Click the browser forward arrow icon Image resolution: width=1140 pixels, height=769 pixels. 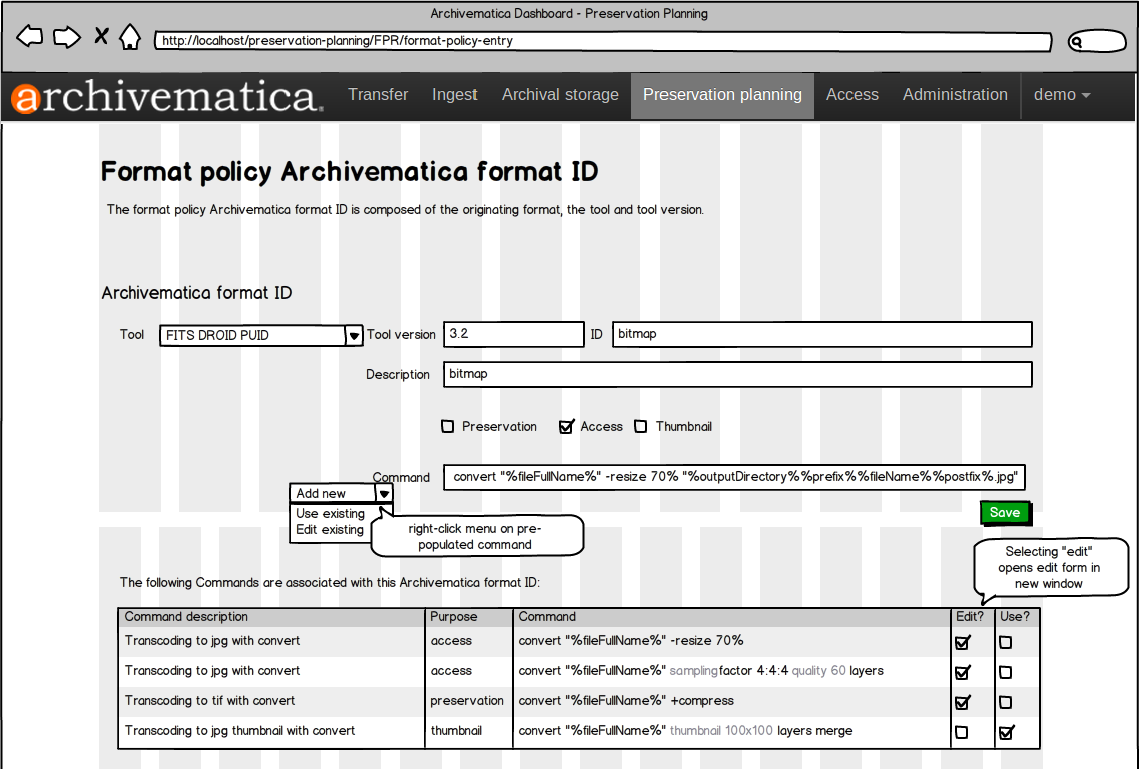point(66,38)
